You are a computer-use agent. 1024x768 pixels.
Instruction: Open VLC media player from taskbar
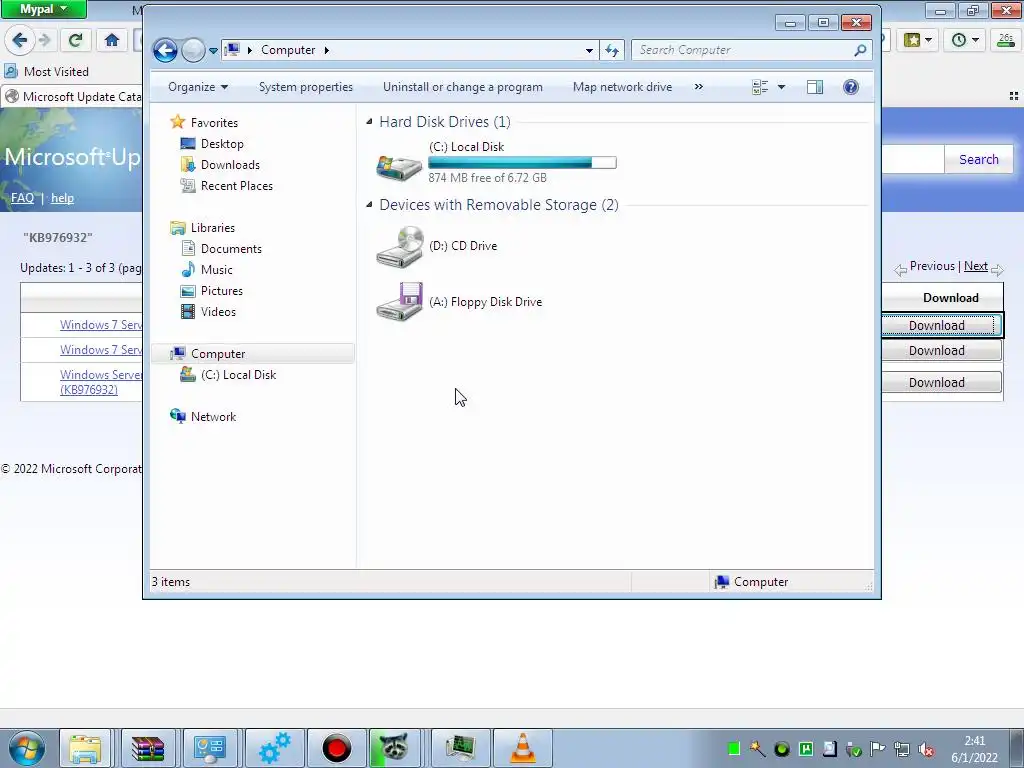(x=522, y=748)
